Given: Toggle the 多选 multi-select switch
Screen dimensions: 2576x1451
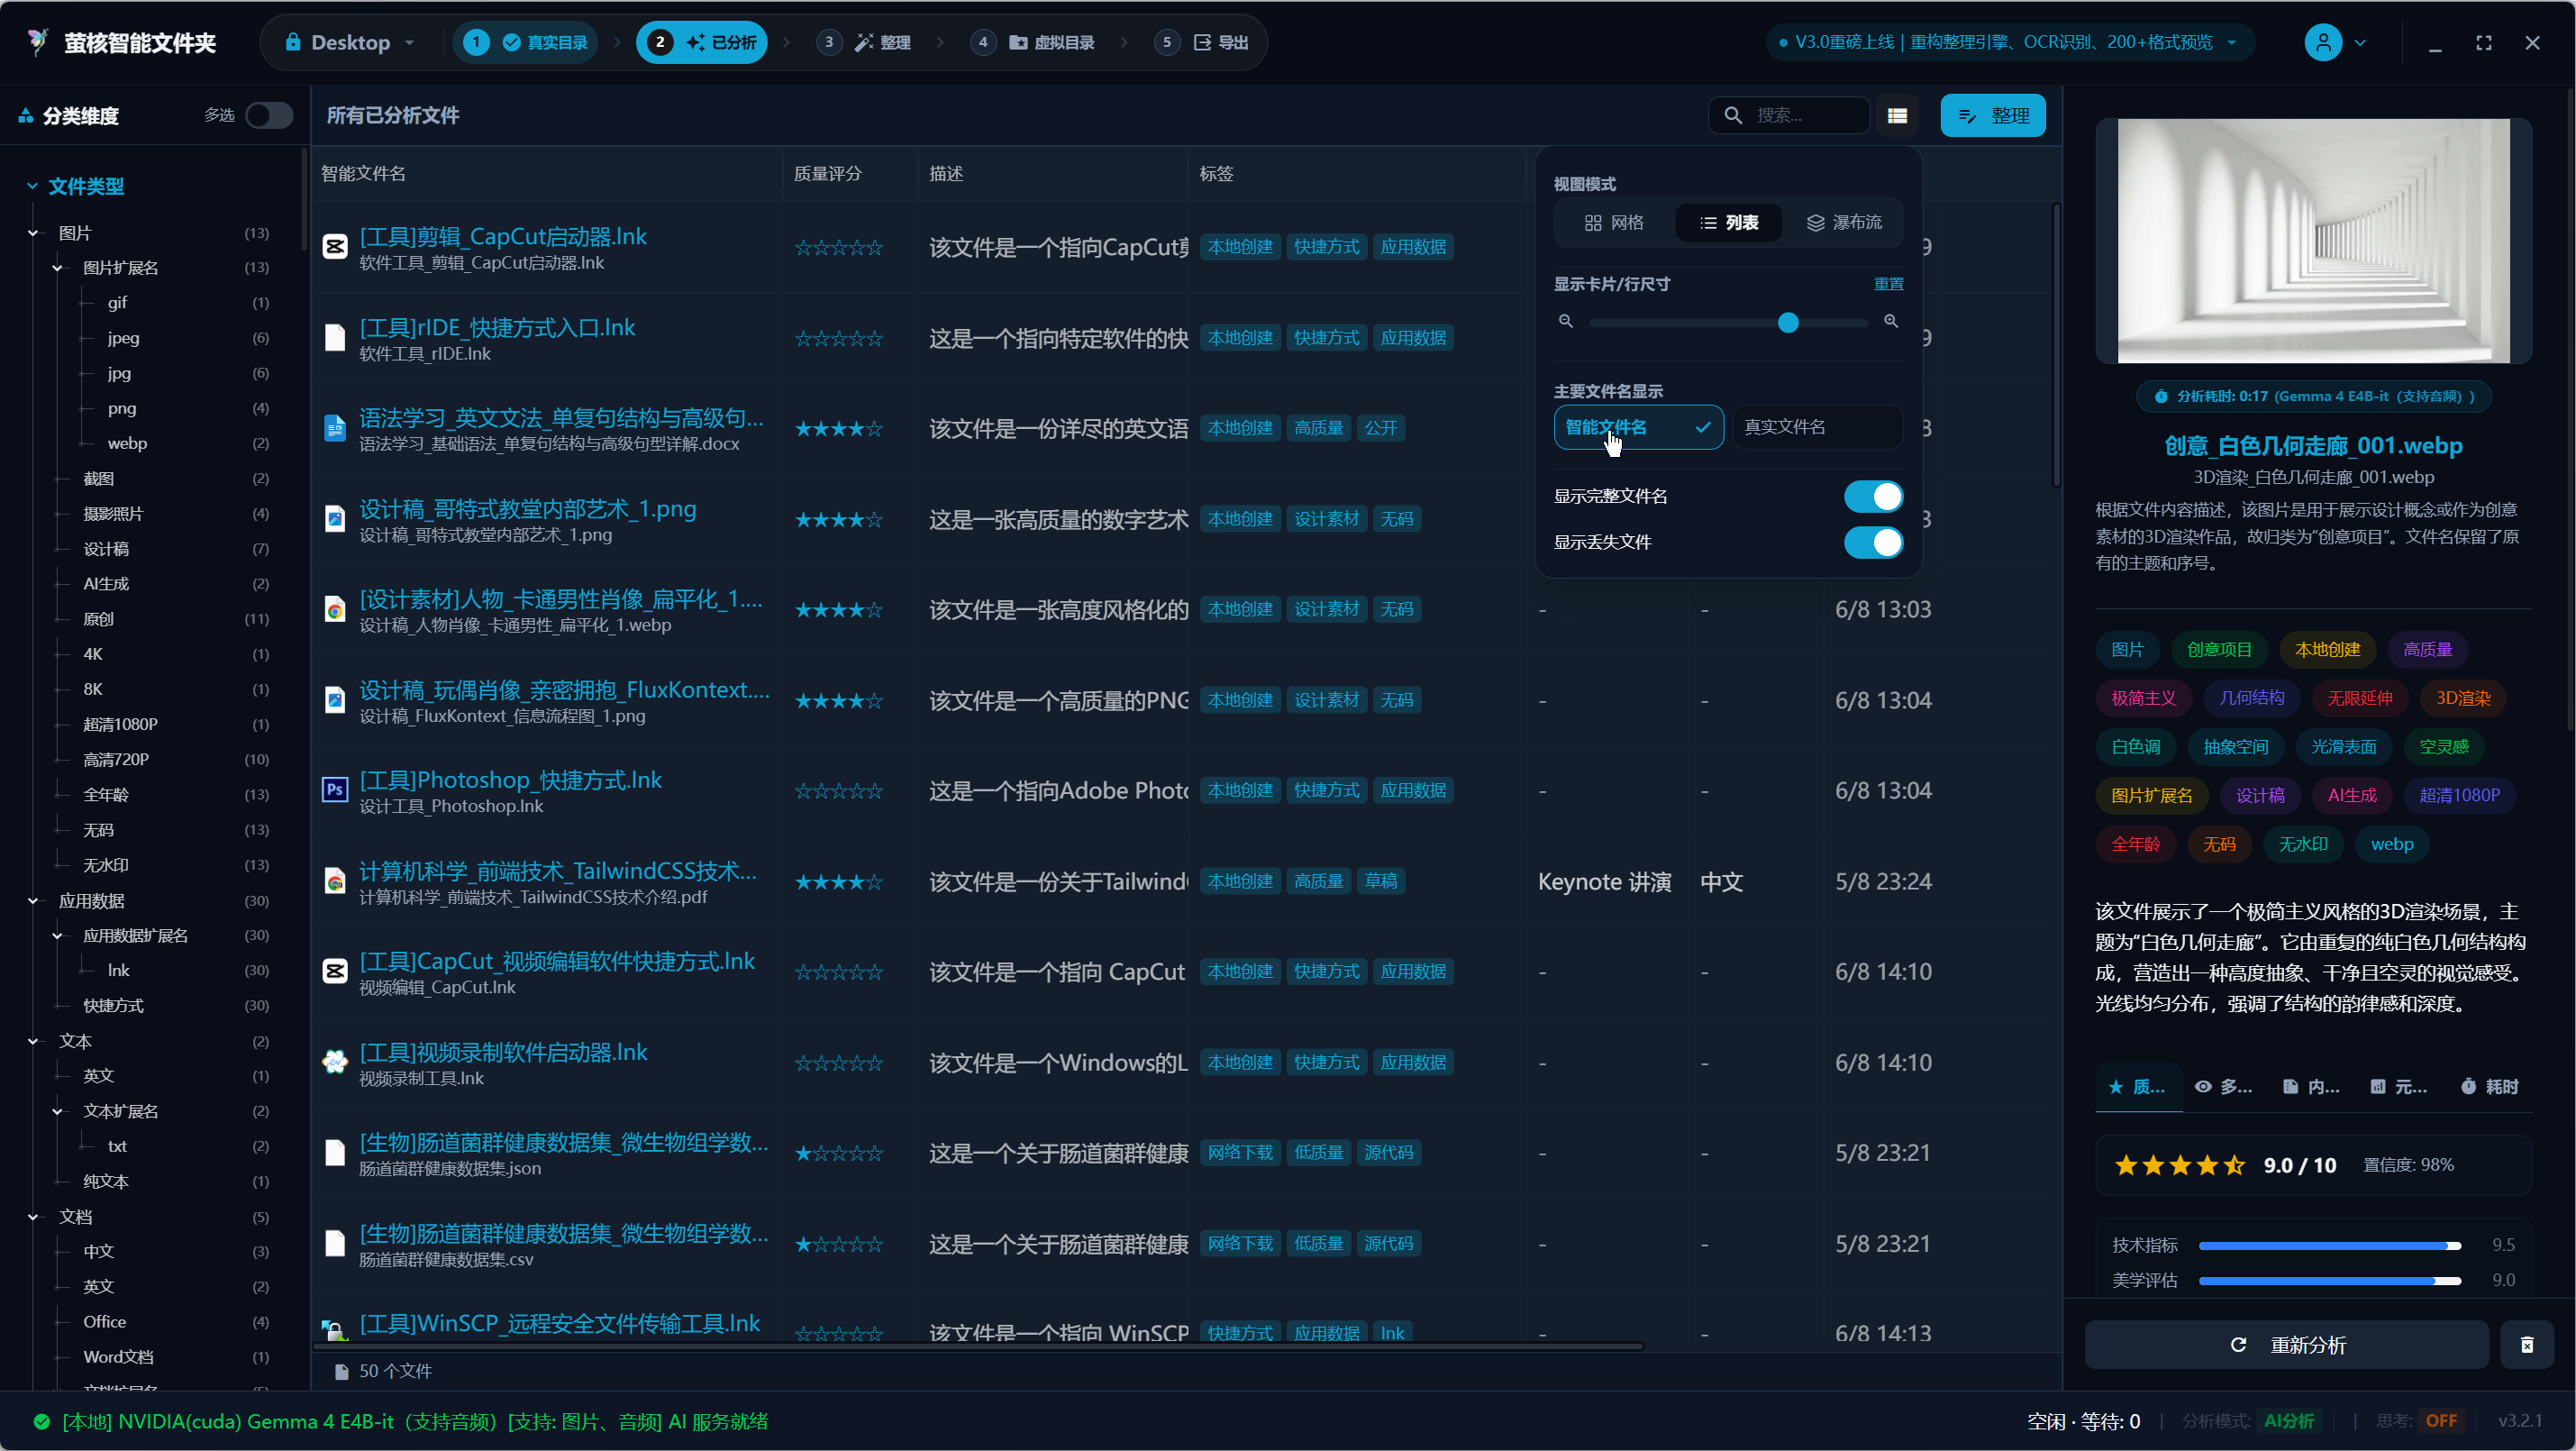Looking at the screenshot, I should (x=270, y=116).
